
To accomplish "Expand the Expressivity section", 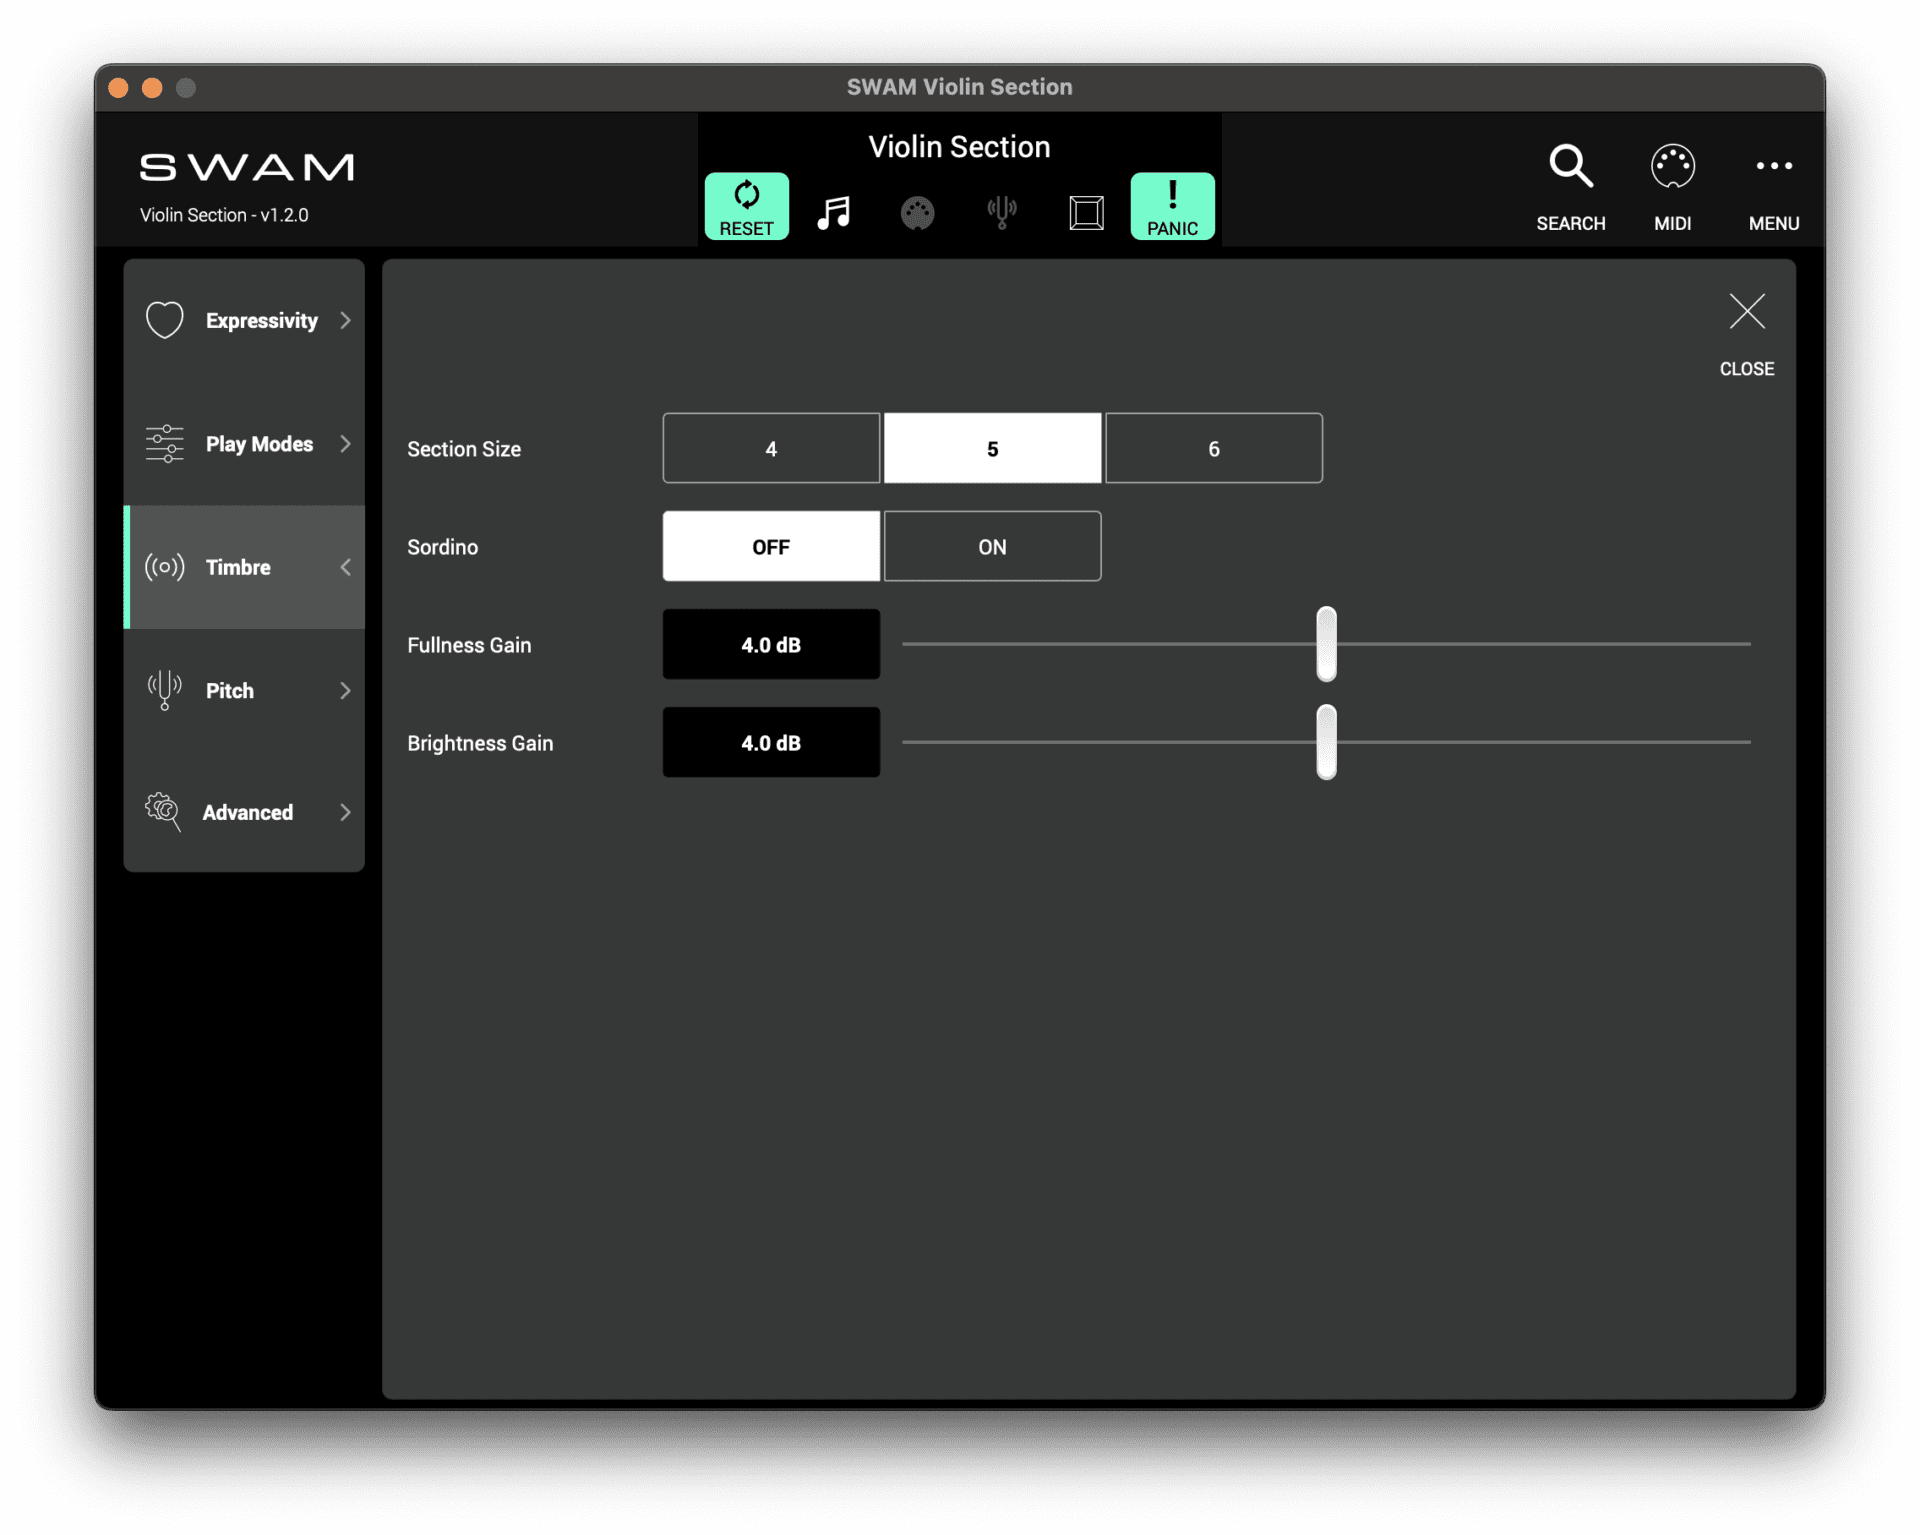I will [x=261, y=320].
